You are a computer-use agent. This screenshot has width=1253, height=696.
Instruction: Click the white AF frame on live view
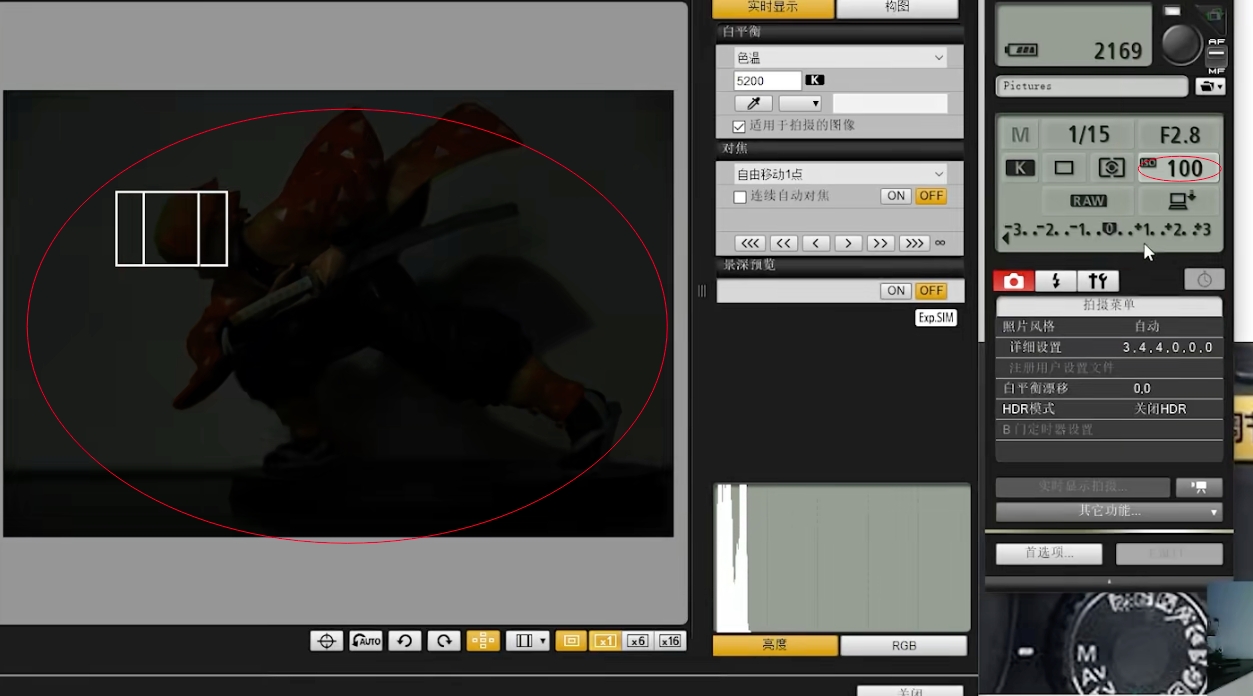[x=171, y=229]
